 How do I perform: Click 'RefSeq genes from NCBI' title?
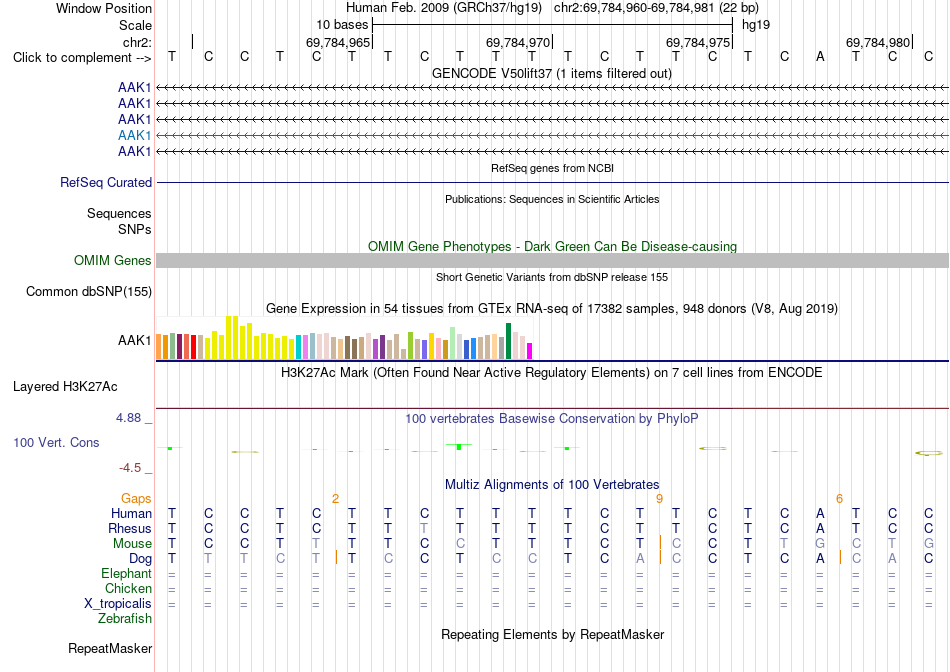tap(552, 168)
